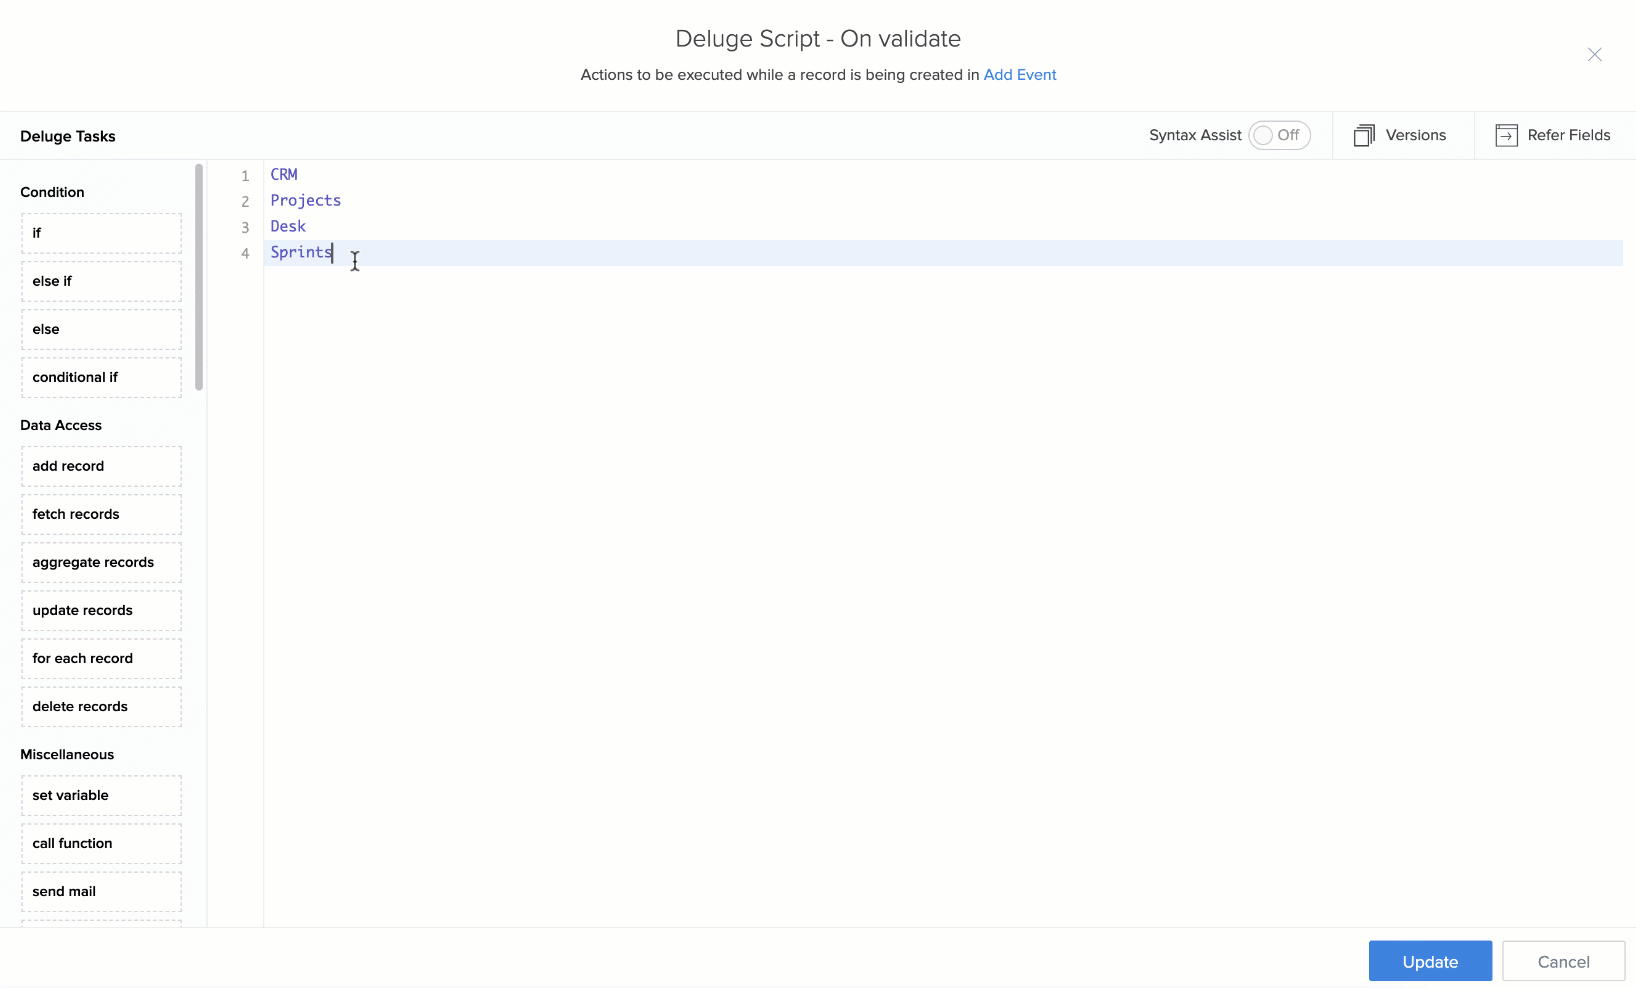The width and height of the screenshot is (1636, 988).
Task: Click the Miscellaneous section heading
Action: pyautogui.click(x=67, y=754)
